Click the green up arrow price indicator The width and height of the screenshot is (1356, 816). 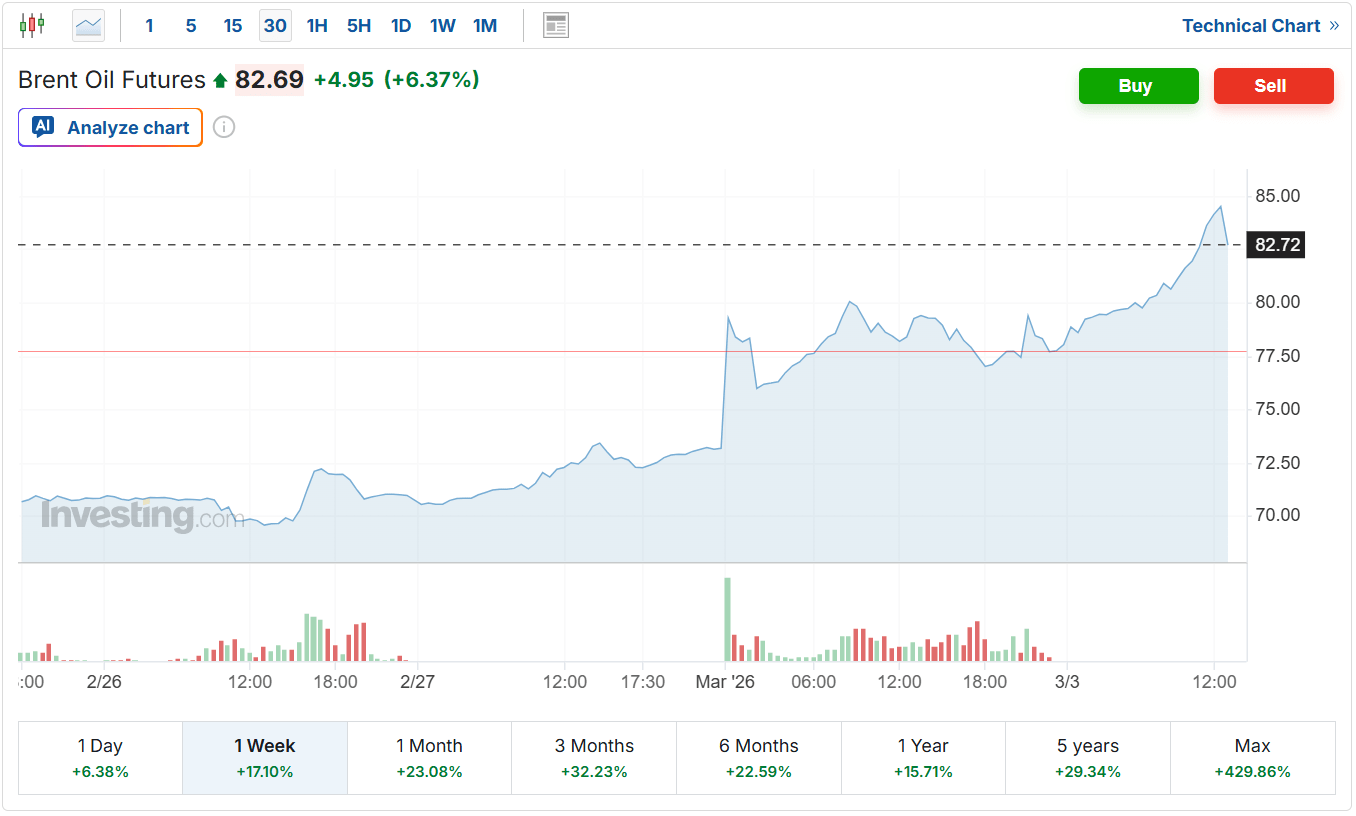pos(220,80)
